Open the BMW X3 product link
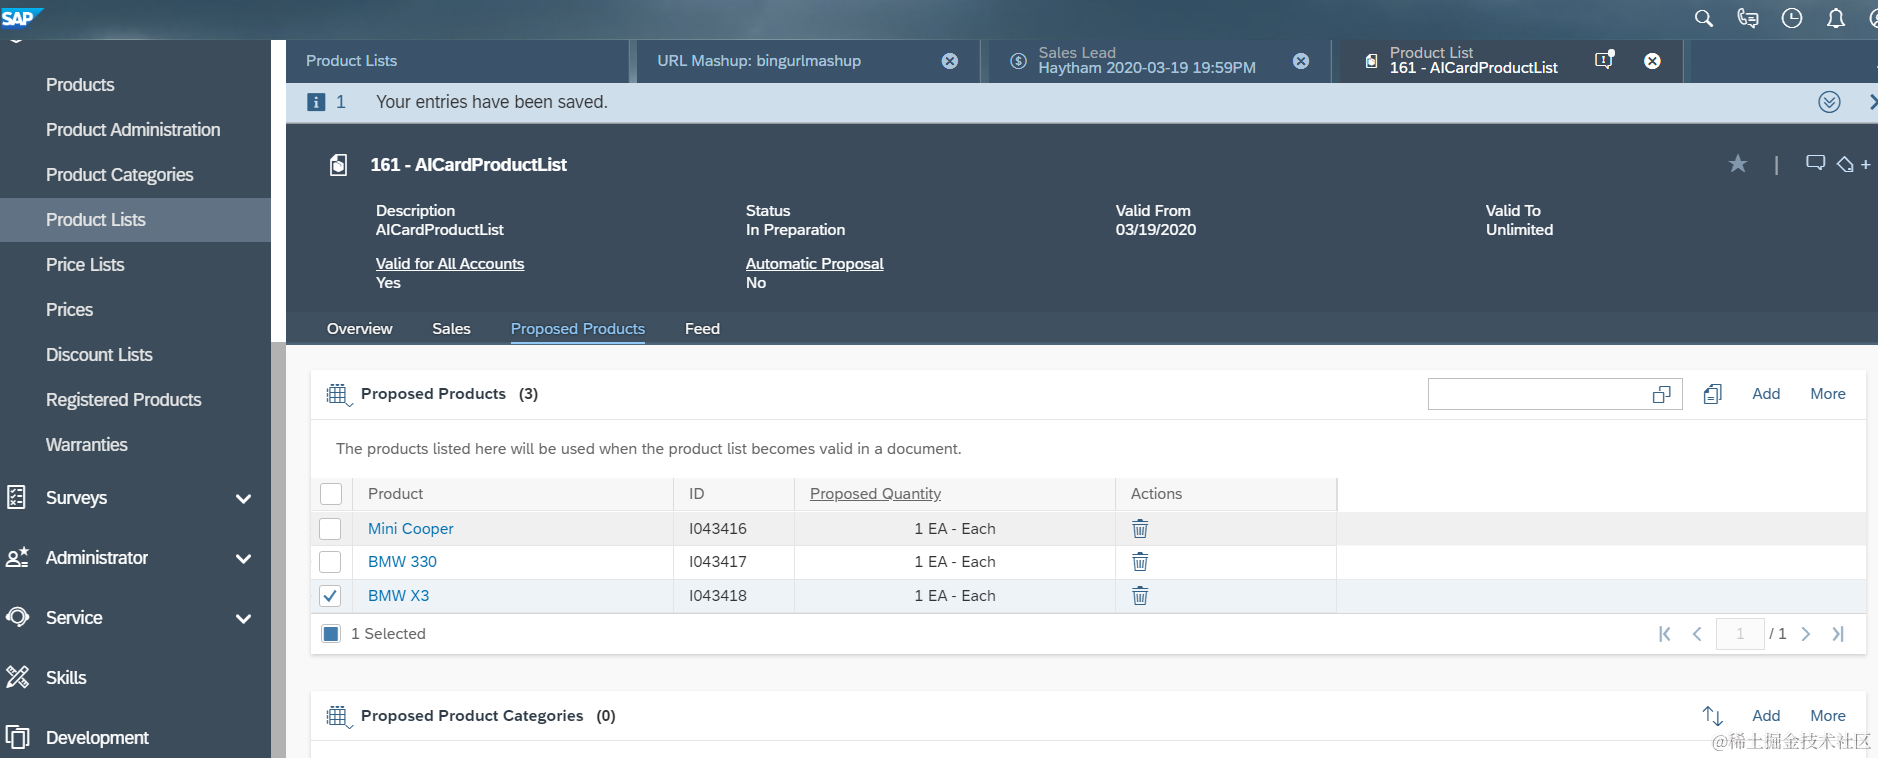This screenshot has width=1878, height=758. (x=398, y=596)
